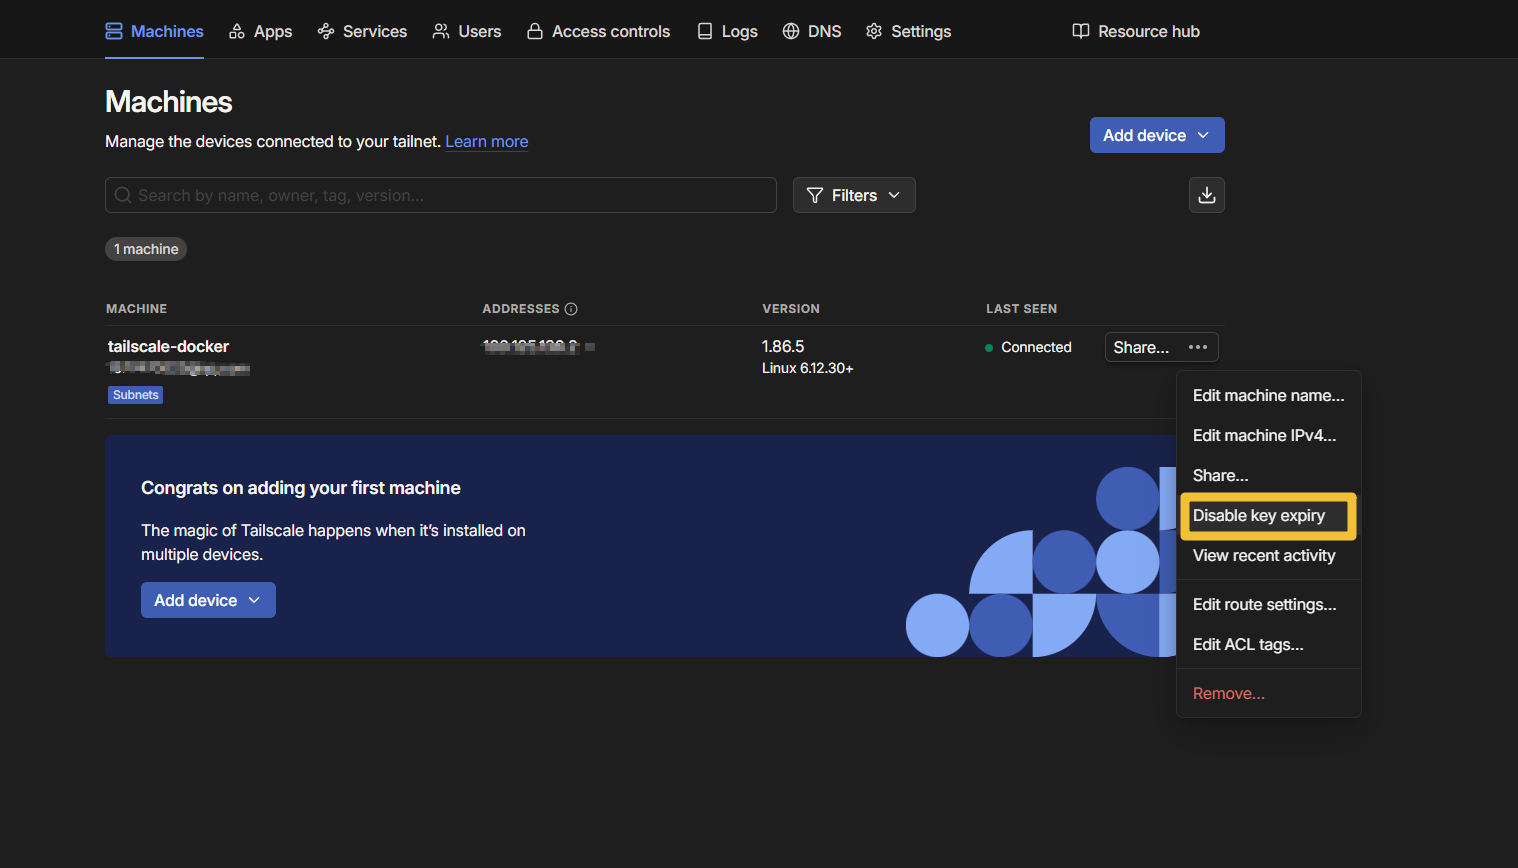Expand the Filters dropdown
Viewport: 1518px width, 868px height.
click(853, 195)
